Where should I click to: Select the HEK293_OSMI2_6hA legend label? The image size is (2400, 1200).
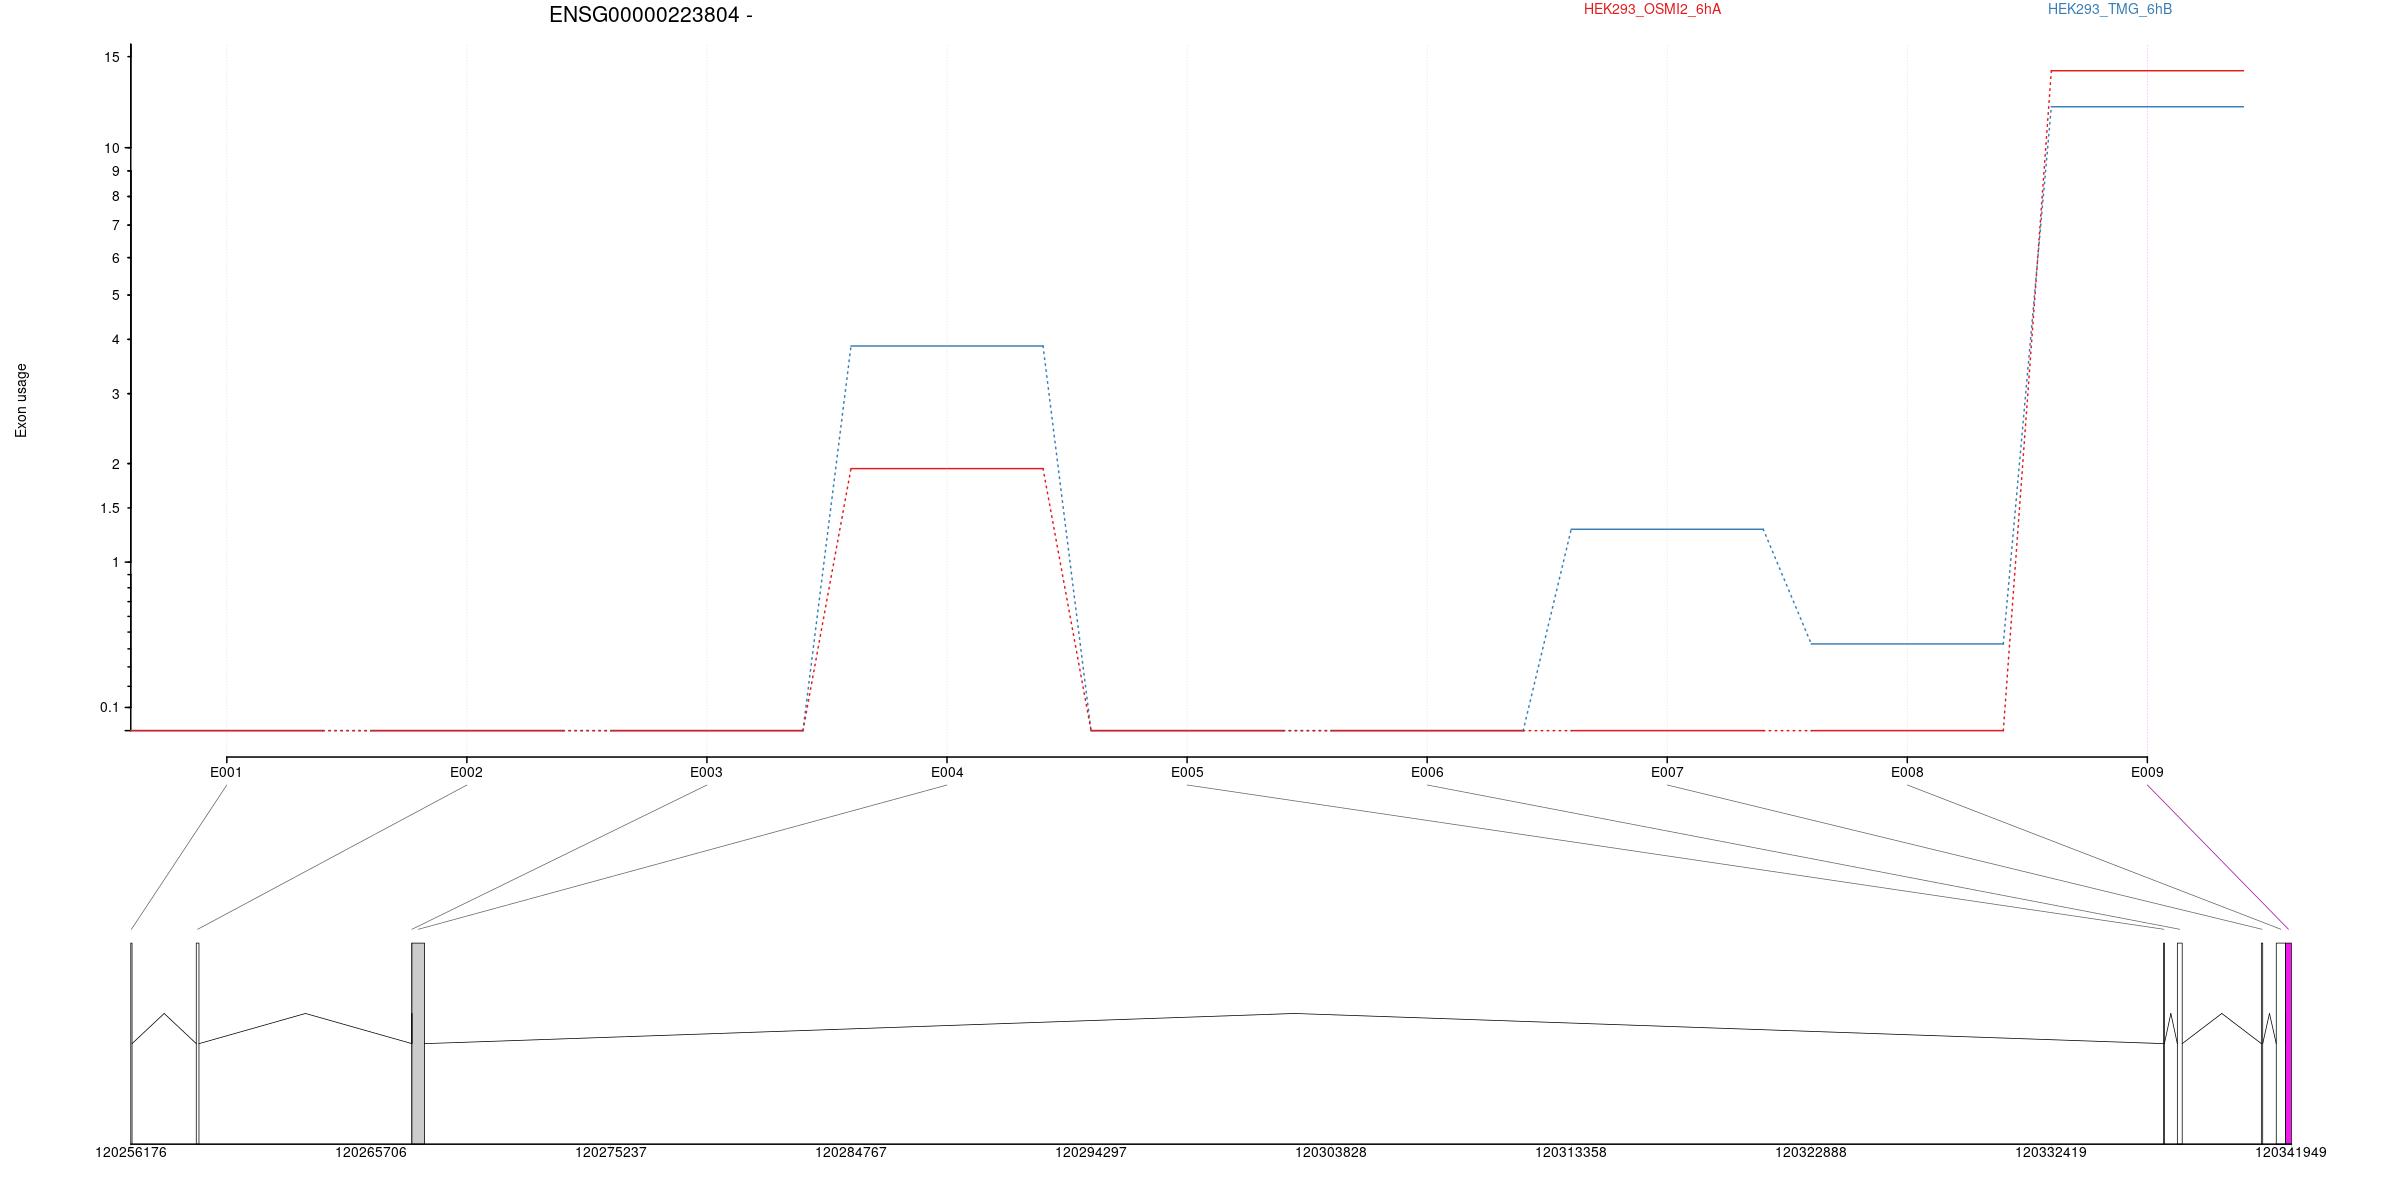(1652, 10)
